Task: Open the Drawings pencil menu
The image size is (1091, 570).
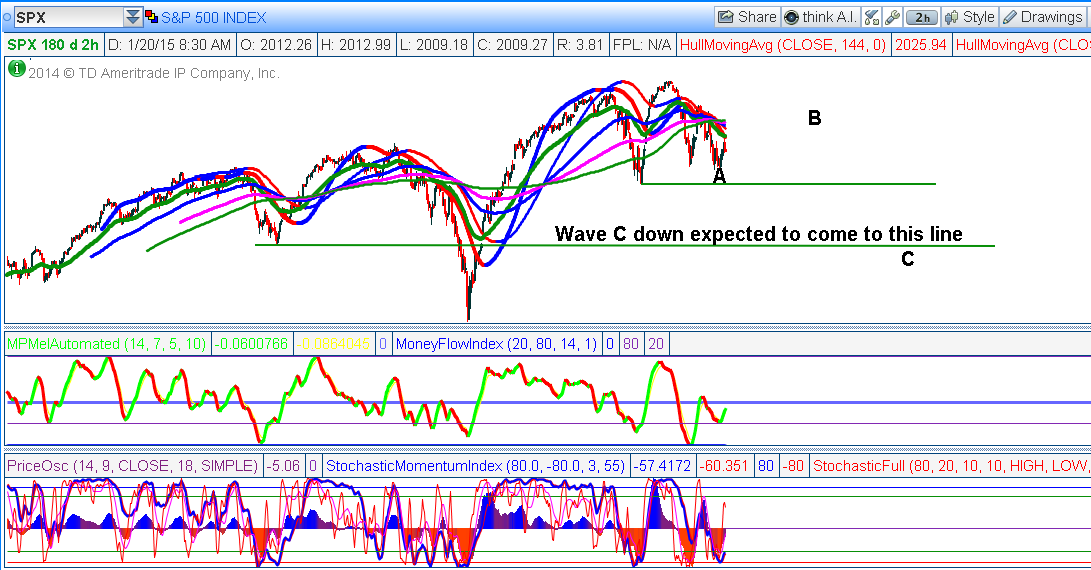Action: point(1041,17)
